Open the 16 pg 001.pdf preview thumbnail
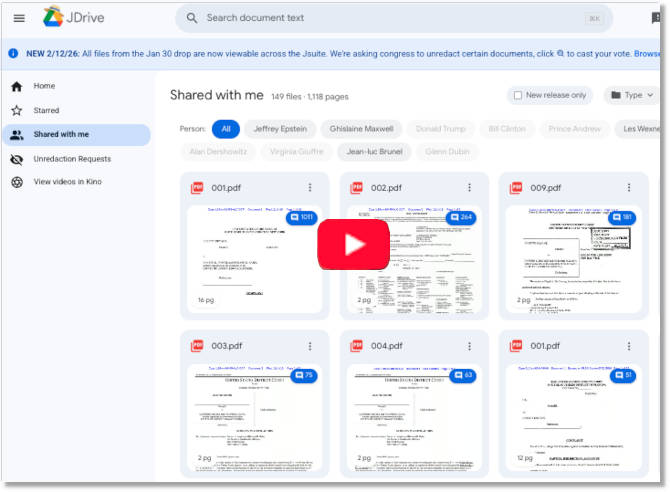Viewport: 670px width, 492px height. point(255,259)
